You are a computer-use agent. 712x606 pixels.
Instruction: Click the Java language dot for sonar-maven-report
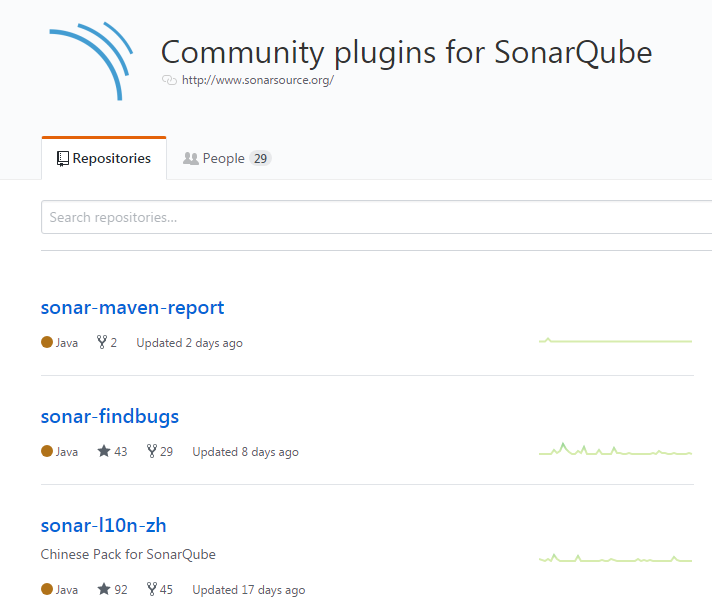(x=47, y=342)
